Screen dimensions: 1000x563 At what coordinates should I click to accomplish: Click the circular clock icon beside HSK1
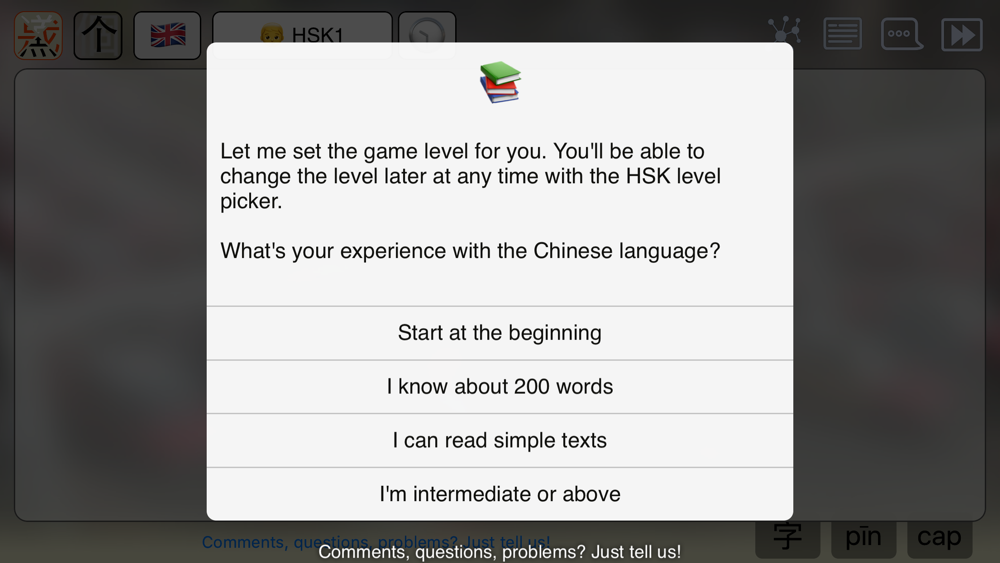[427, 36]
